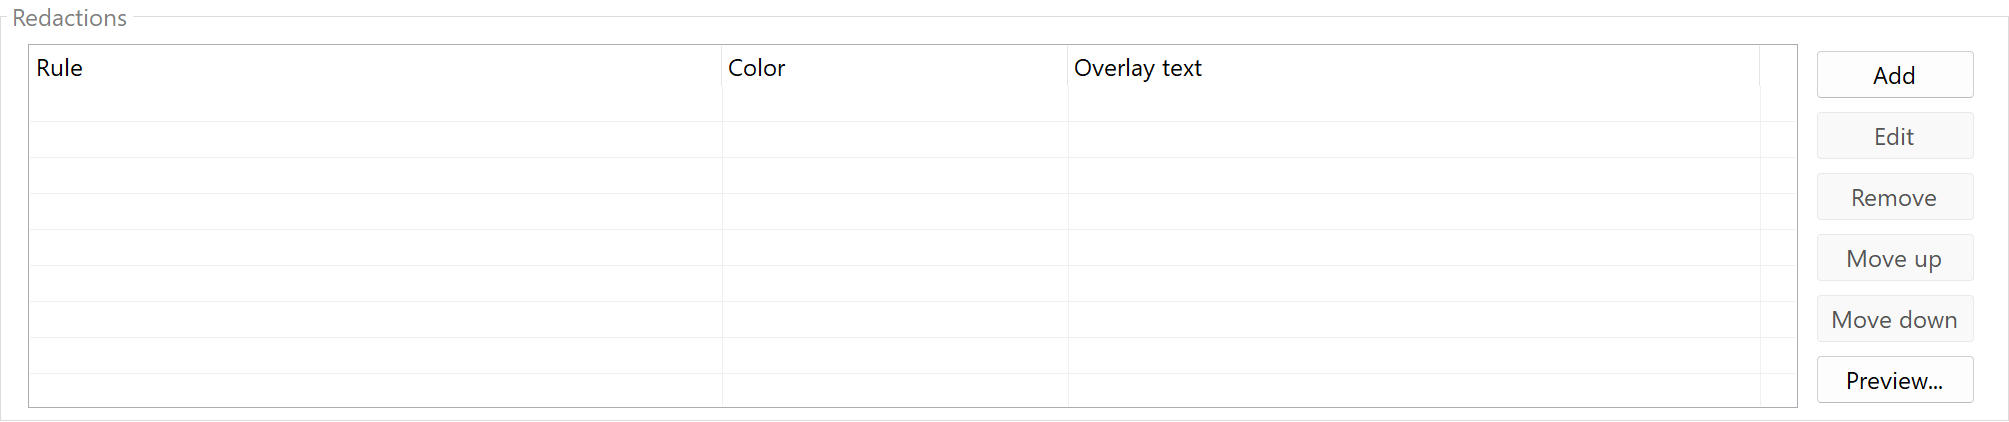Select second empty cell under Color column
Screen dimensions: 2009x422
(894, 140)
